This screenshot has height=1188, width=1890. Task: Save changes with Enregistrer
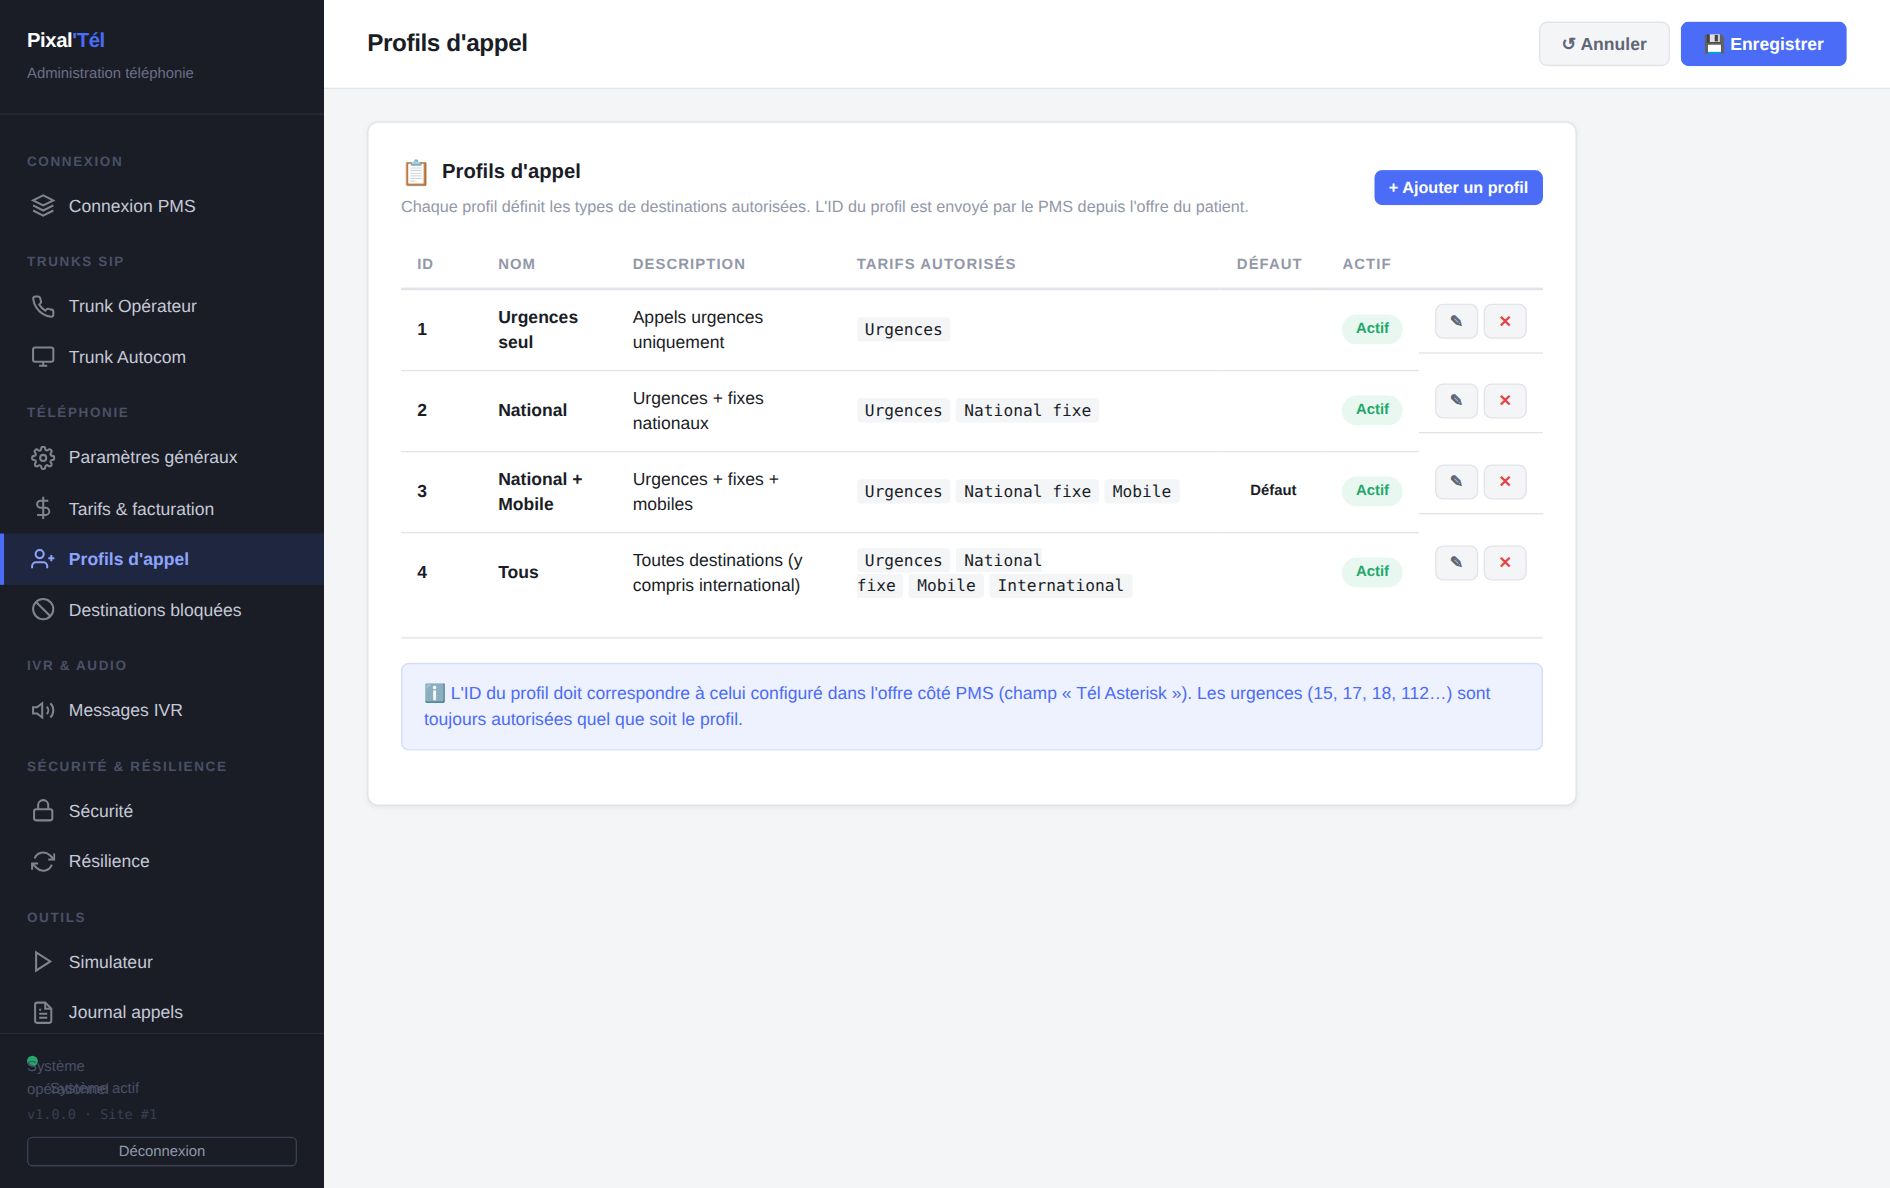pos(1763,44)
